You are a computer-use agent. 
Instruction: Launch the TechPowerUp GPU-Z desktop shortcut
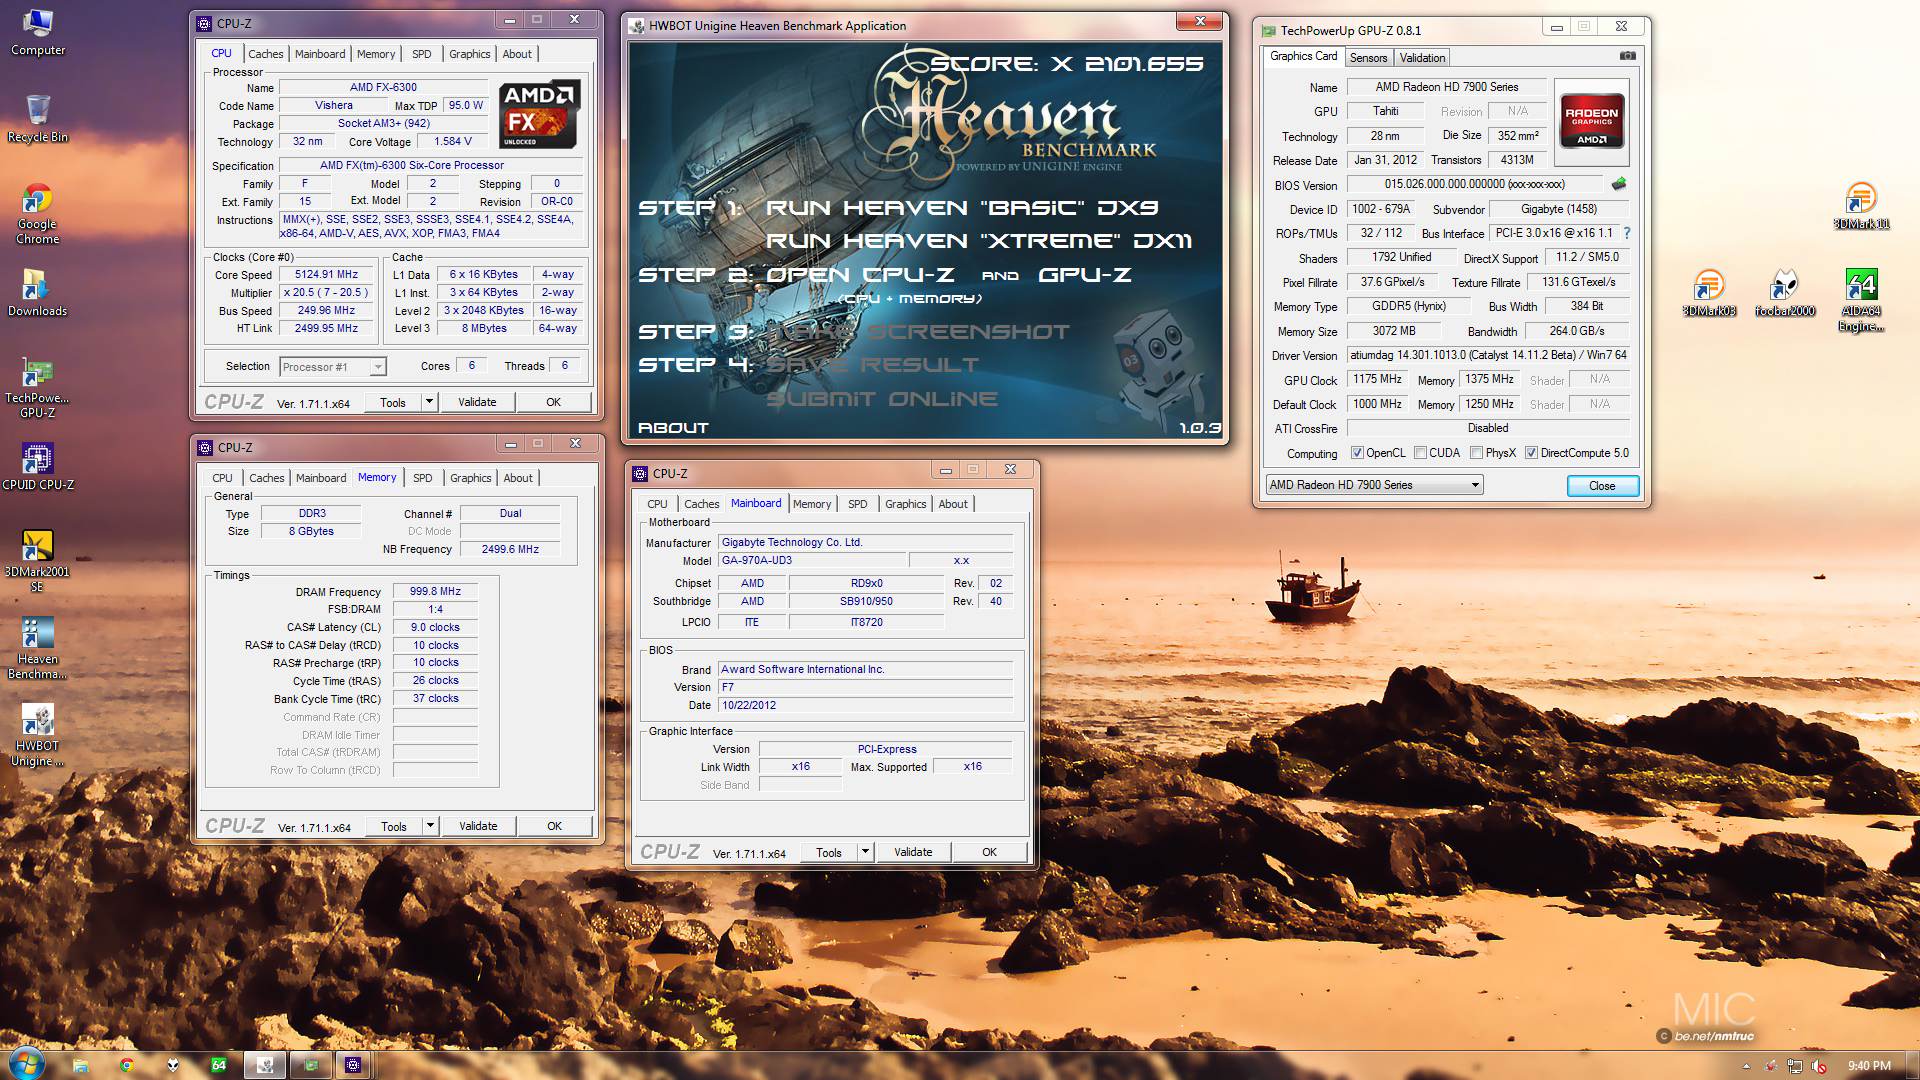point(38,388)
